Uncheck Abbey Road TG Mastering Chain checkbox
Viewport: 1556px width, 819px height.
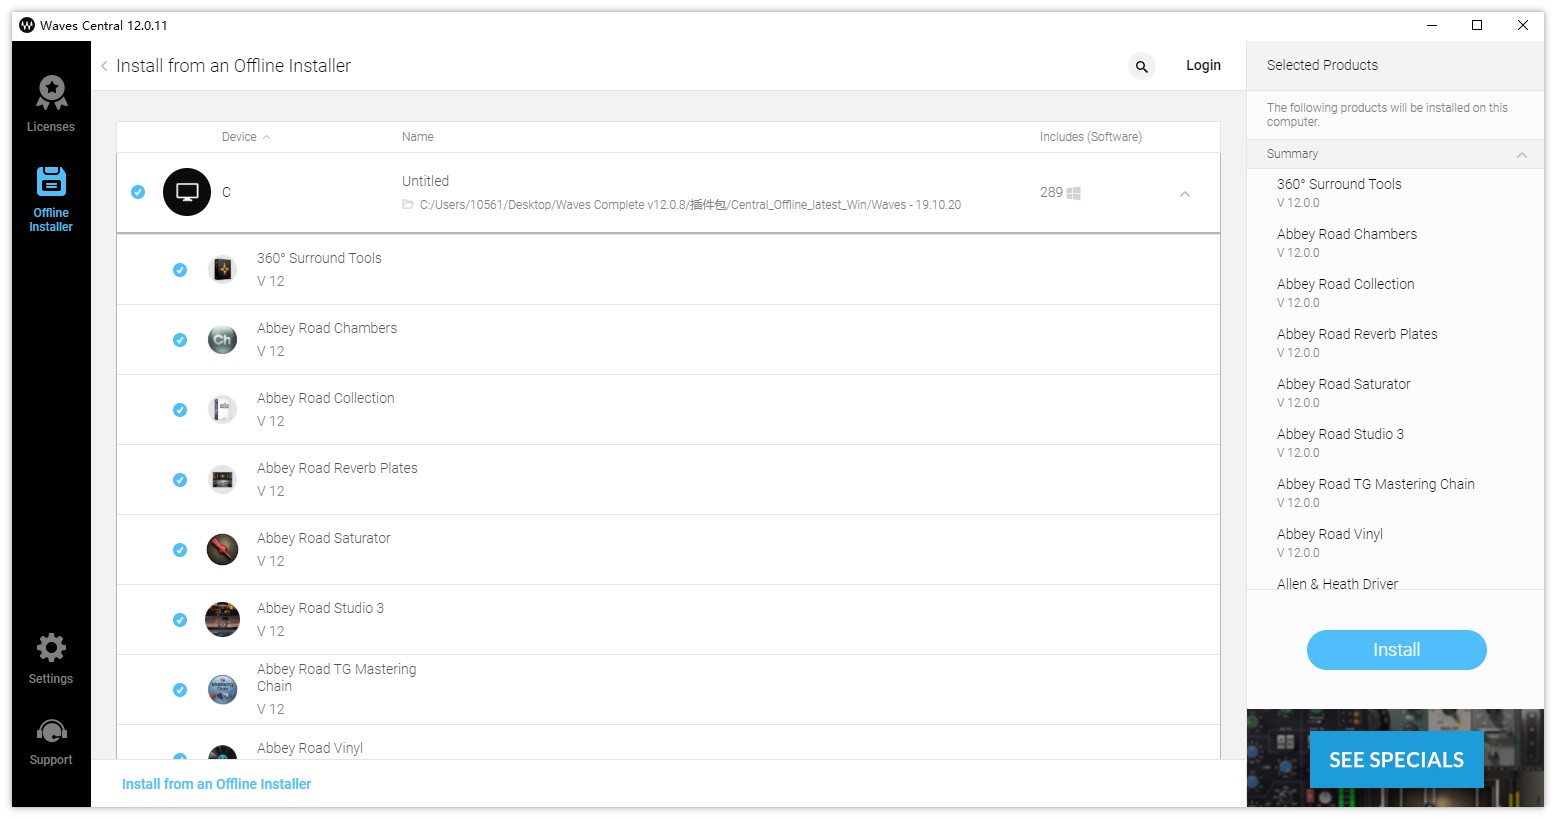pos(180,689)
